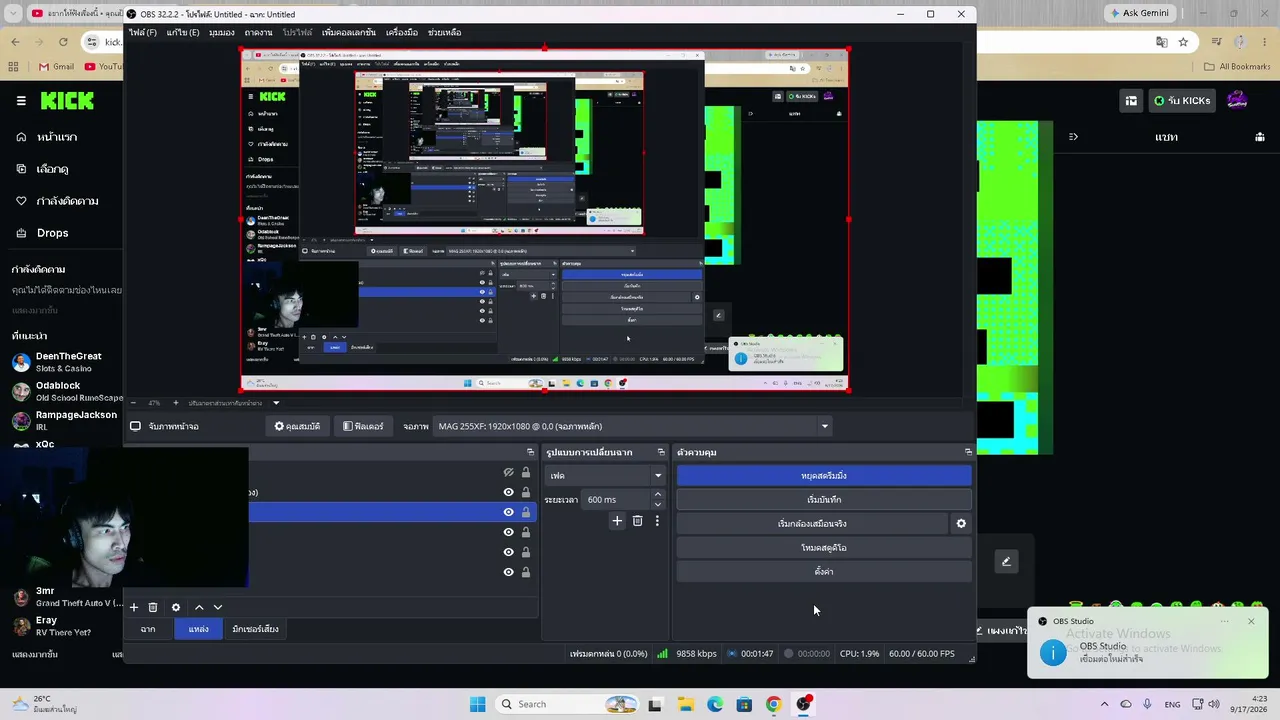Toggle eye icon on fifth source row
1280x720 pixels.
(508, 552)
